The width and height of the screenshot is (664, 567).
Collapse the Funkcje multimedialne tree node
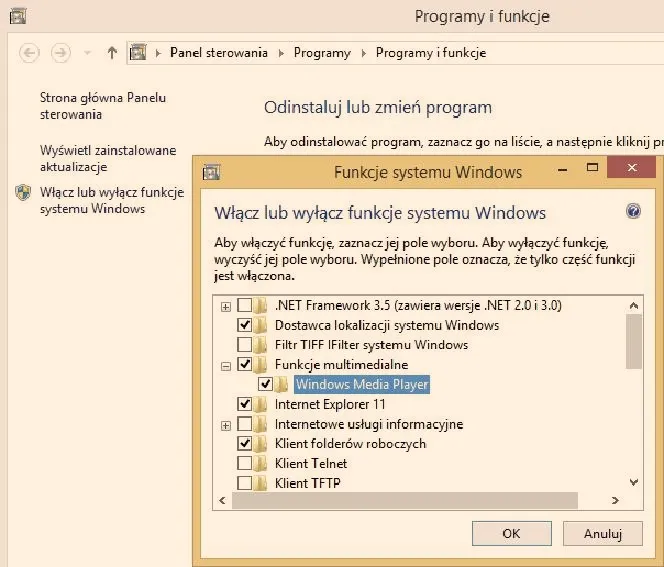click(226, 366)
